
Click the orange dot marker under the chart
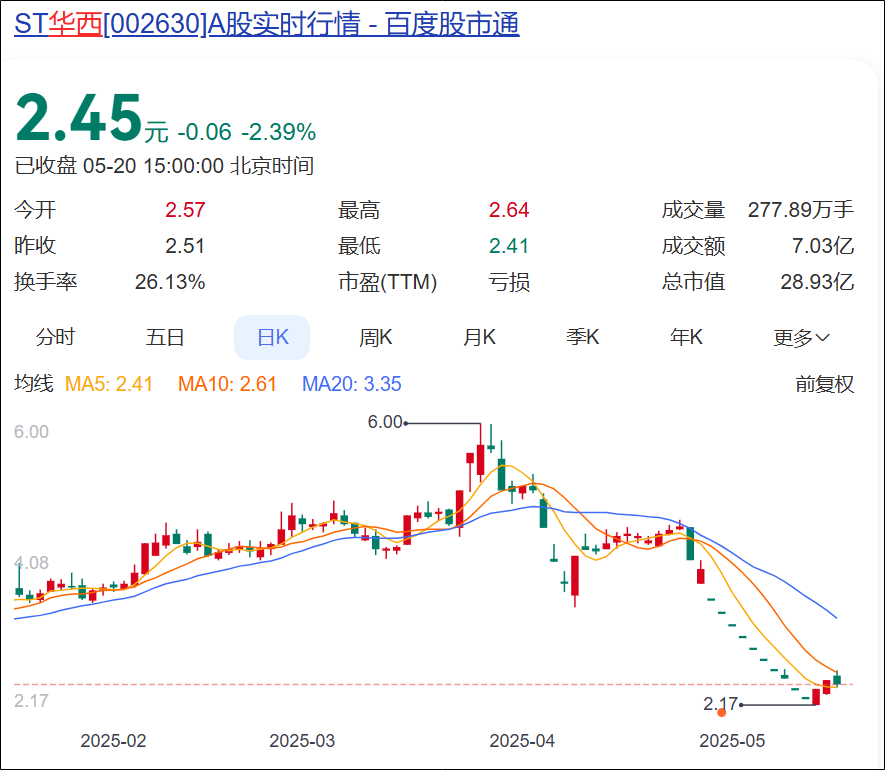pyautogui.click(x=722, y=713)
